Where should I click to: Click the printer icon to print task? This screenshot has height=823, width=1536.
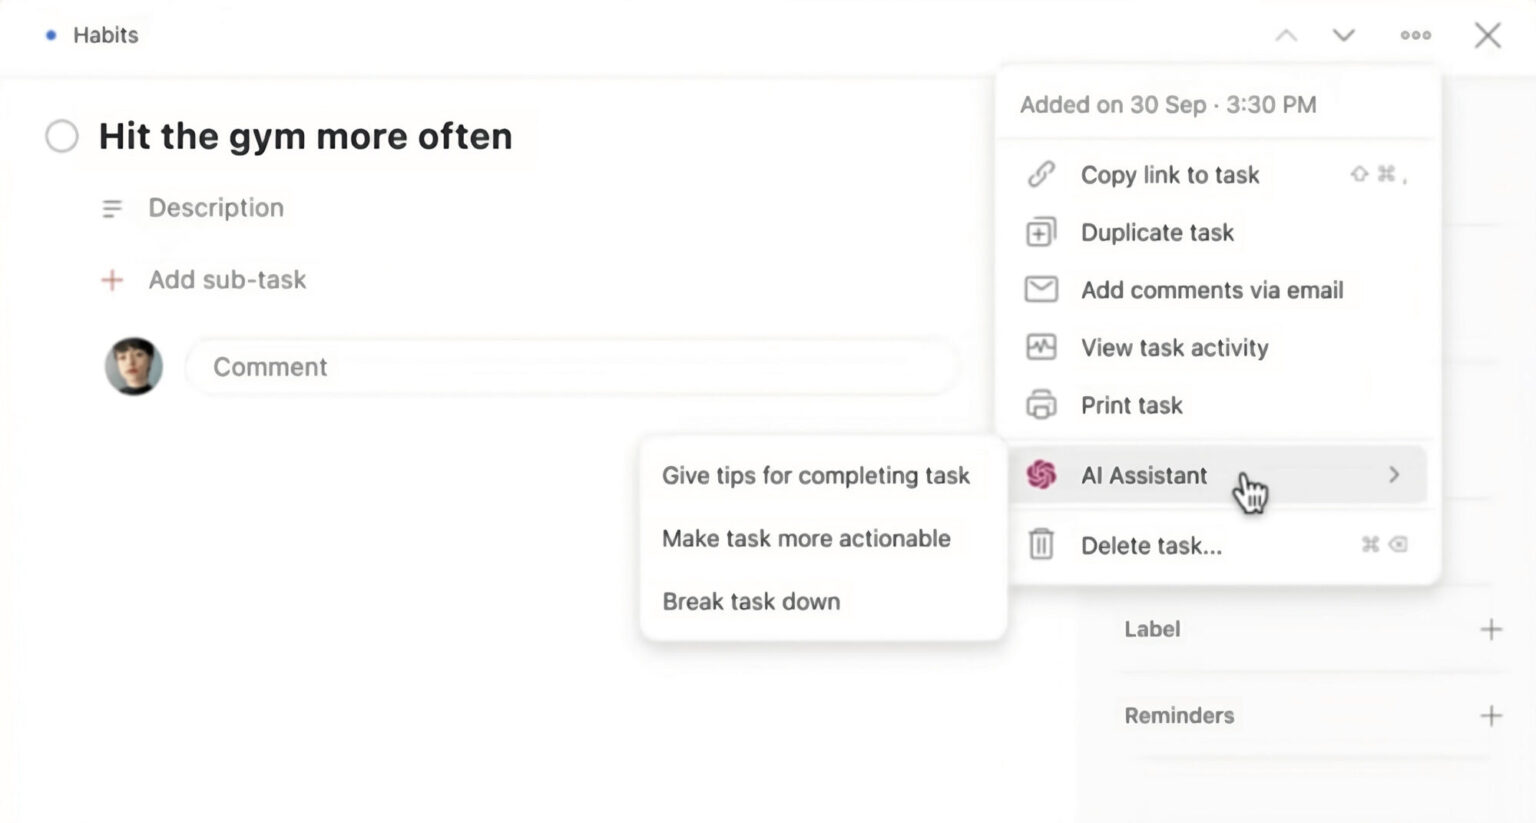[x=1041, y=405]
